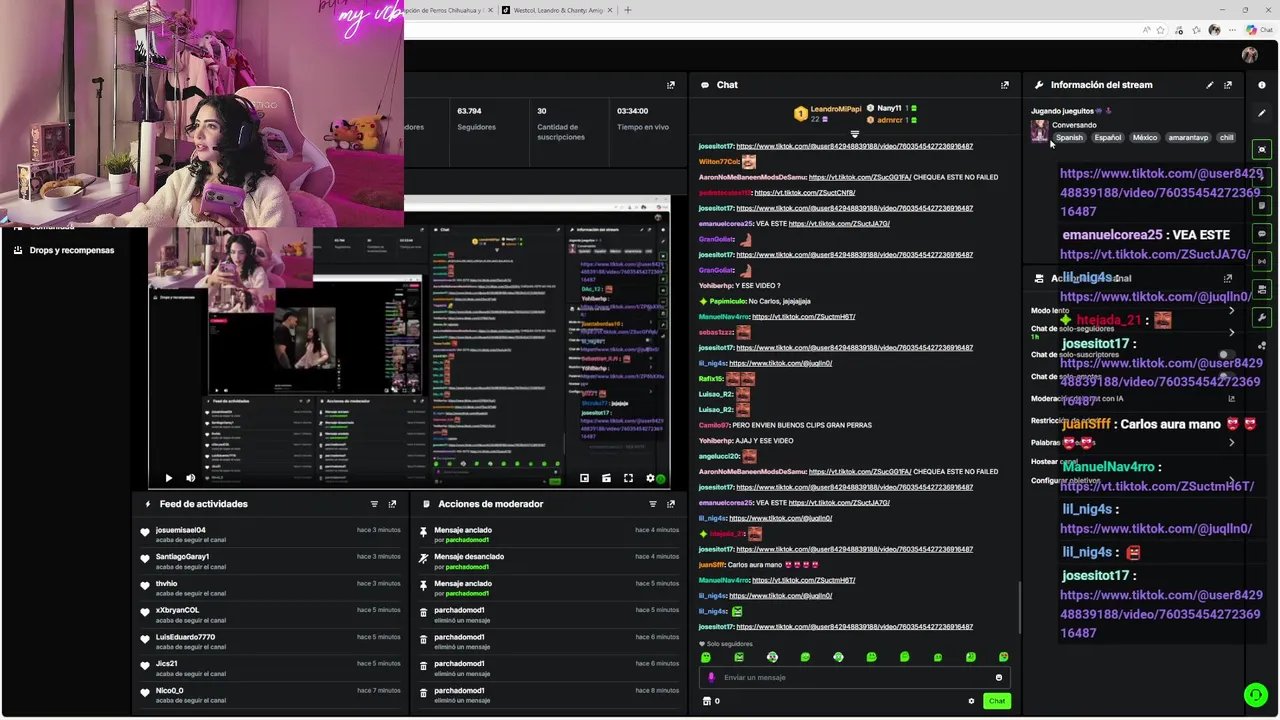This screenshot has height=720, width=1280.
Task: Pop out Acciones de moderador panel
Action: (x=671, y=504)
